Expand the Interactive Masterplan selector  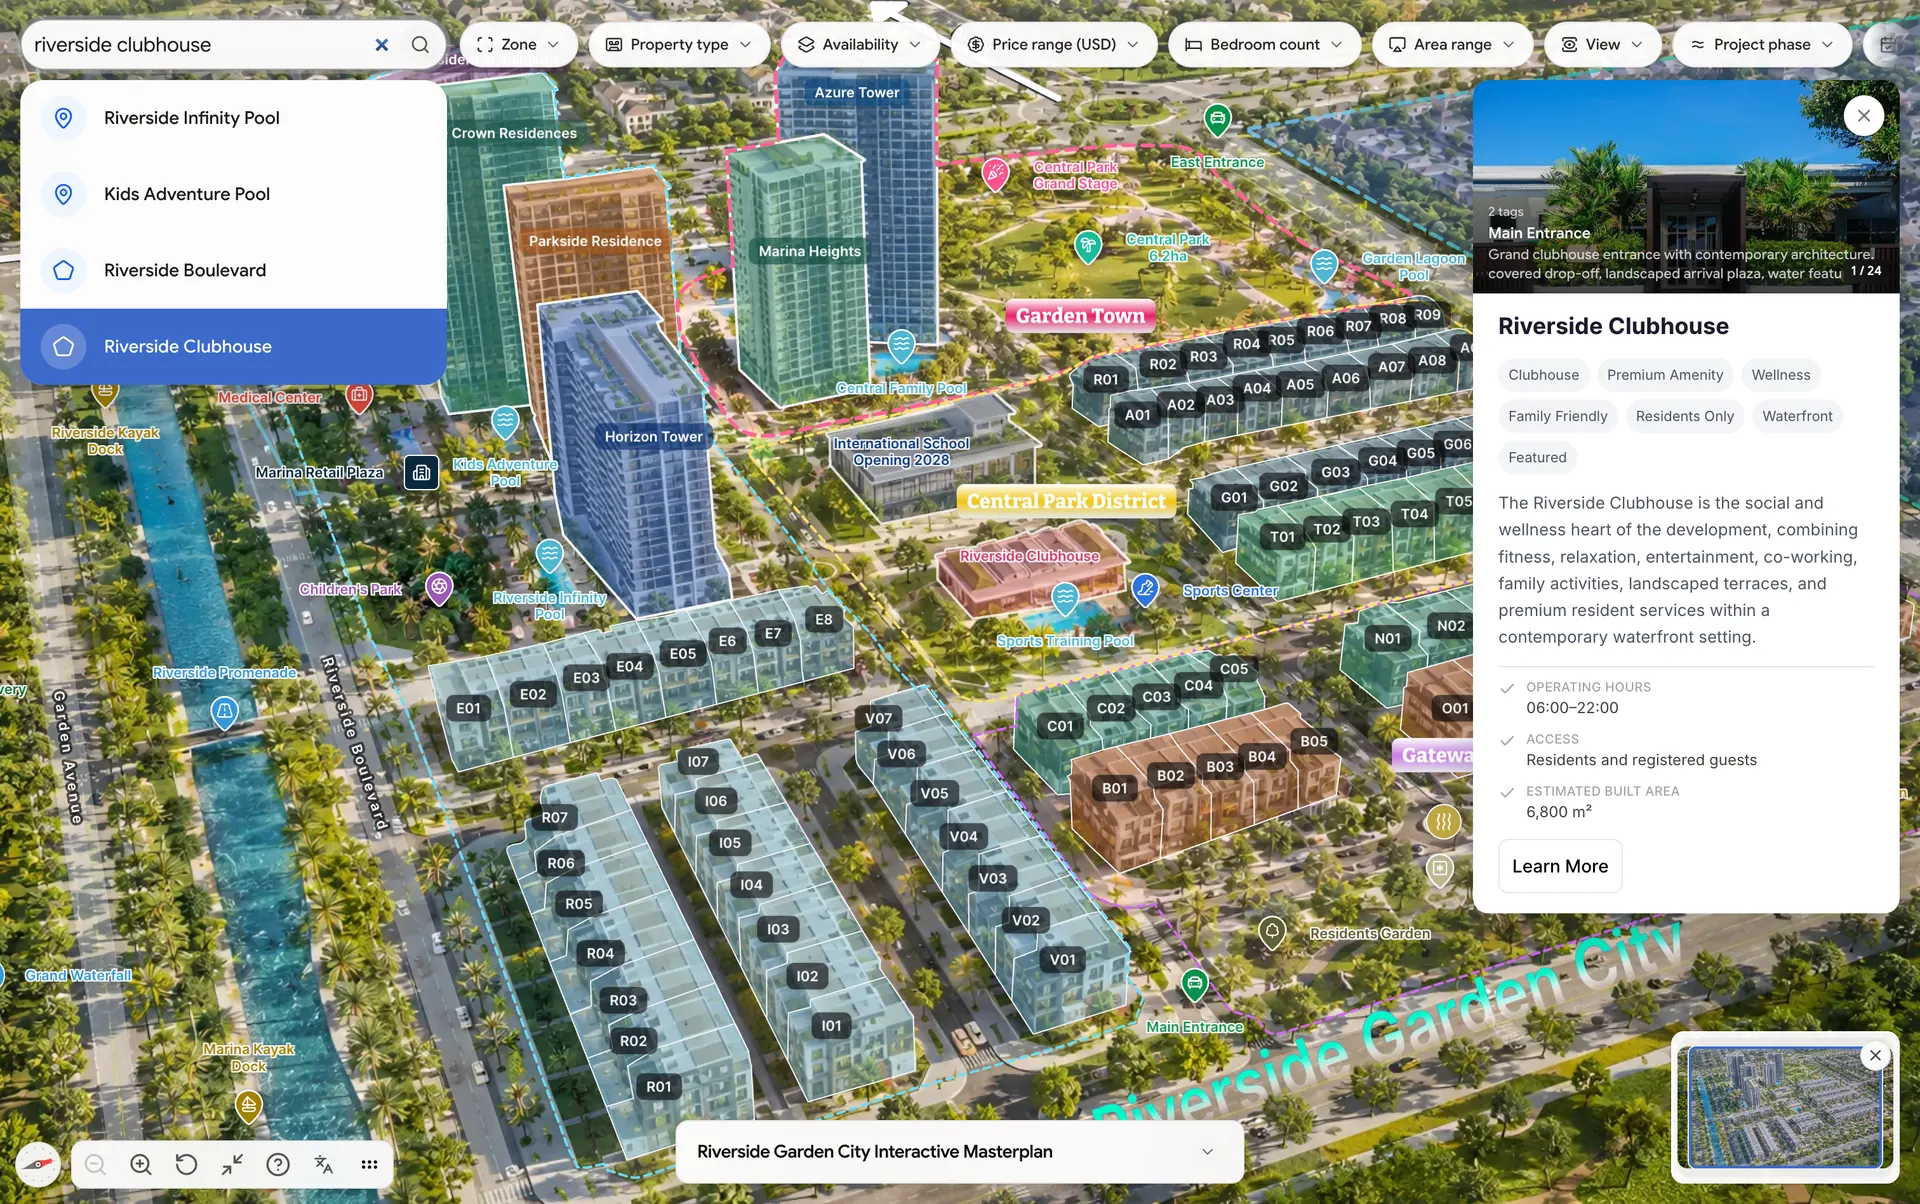coord(960,1152)
